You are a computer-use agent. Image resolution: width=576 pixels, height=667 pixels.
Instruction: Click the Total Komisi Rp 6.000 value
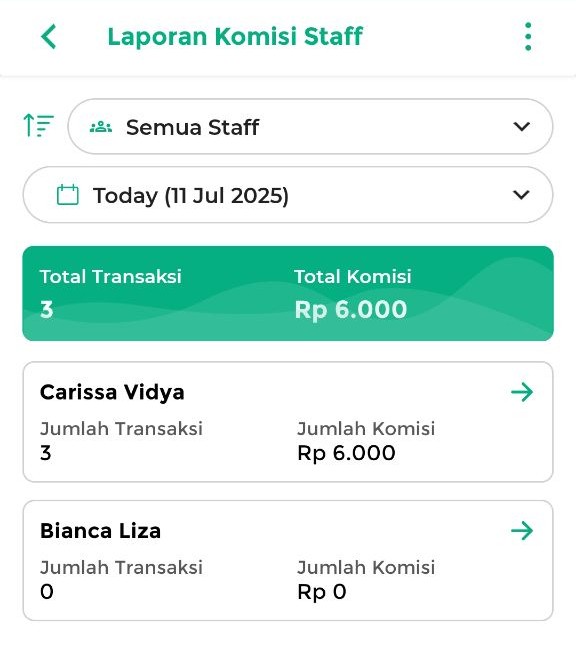pyautogui.click(x=351, y=309)
